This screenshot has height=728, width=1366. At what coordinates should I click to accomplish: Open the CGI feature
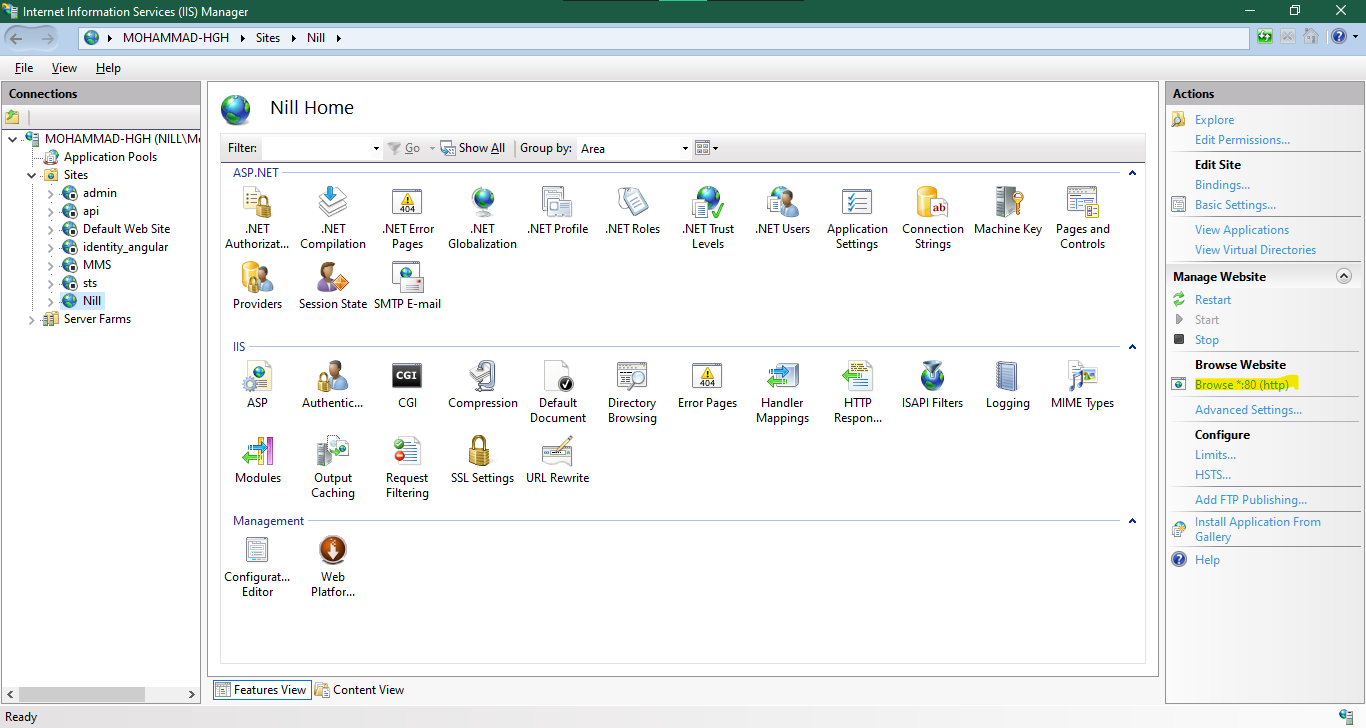click(x=408, y=385)
